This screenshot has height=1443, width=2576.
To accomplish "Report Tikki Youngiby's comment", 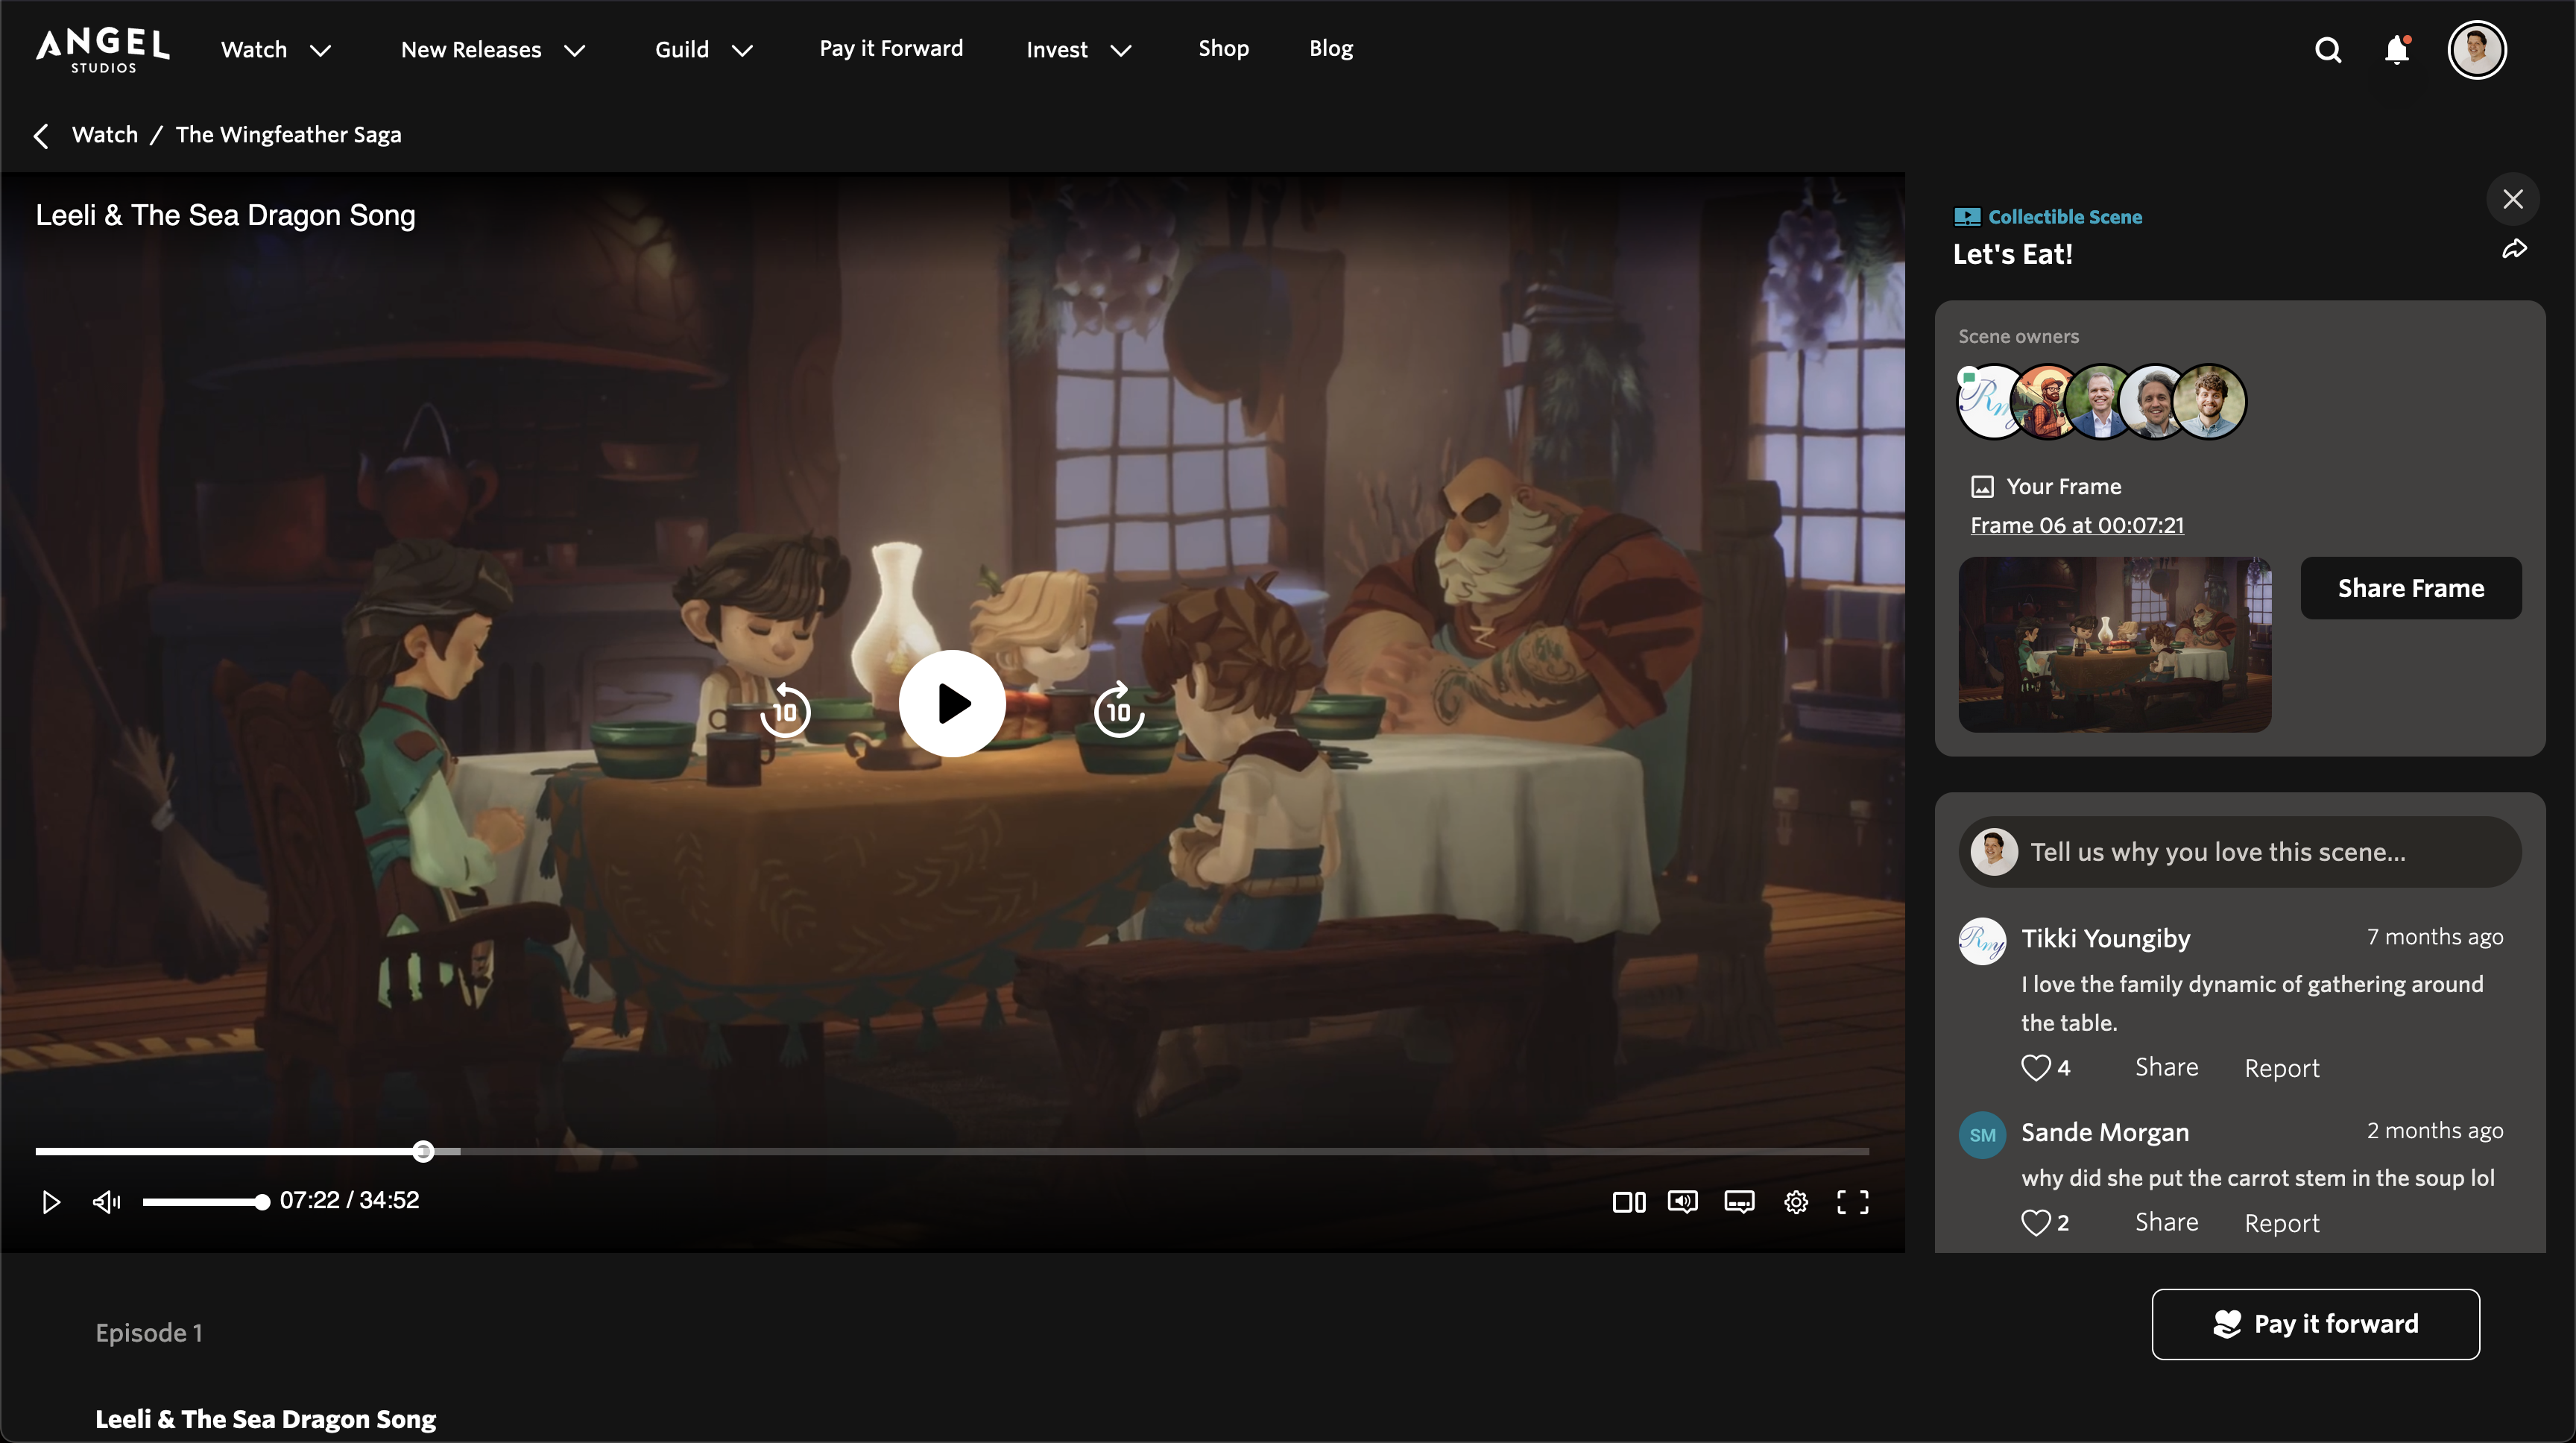I will coord(2281,1068).
